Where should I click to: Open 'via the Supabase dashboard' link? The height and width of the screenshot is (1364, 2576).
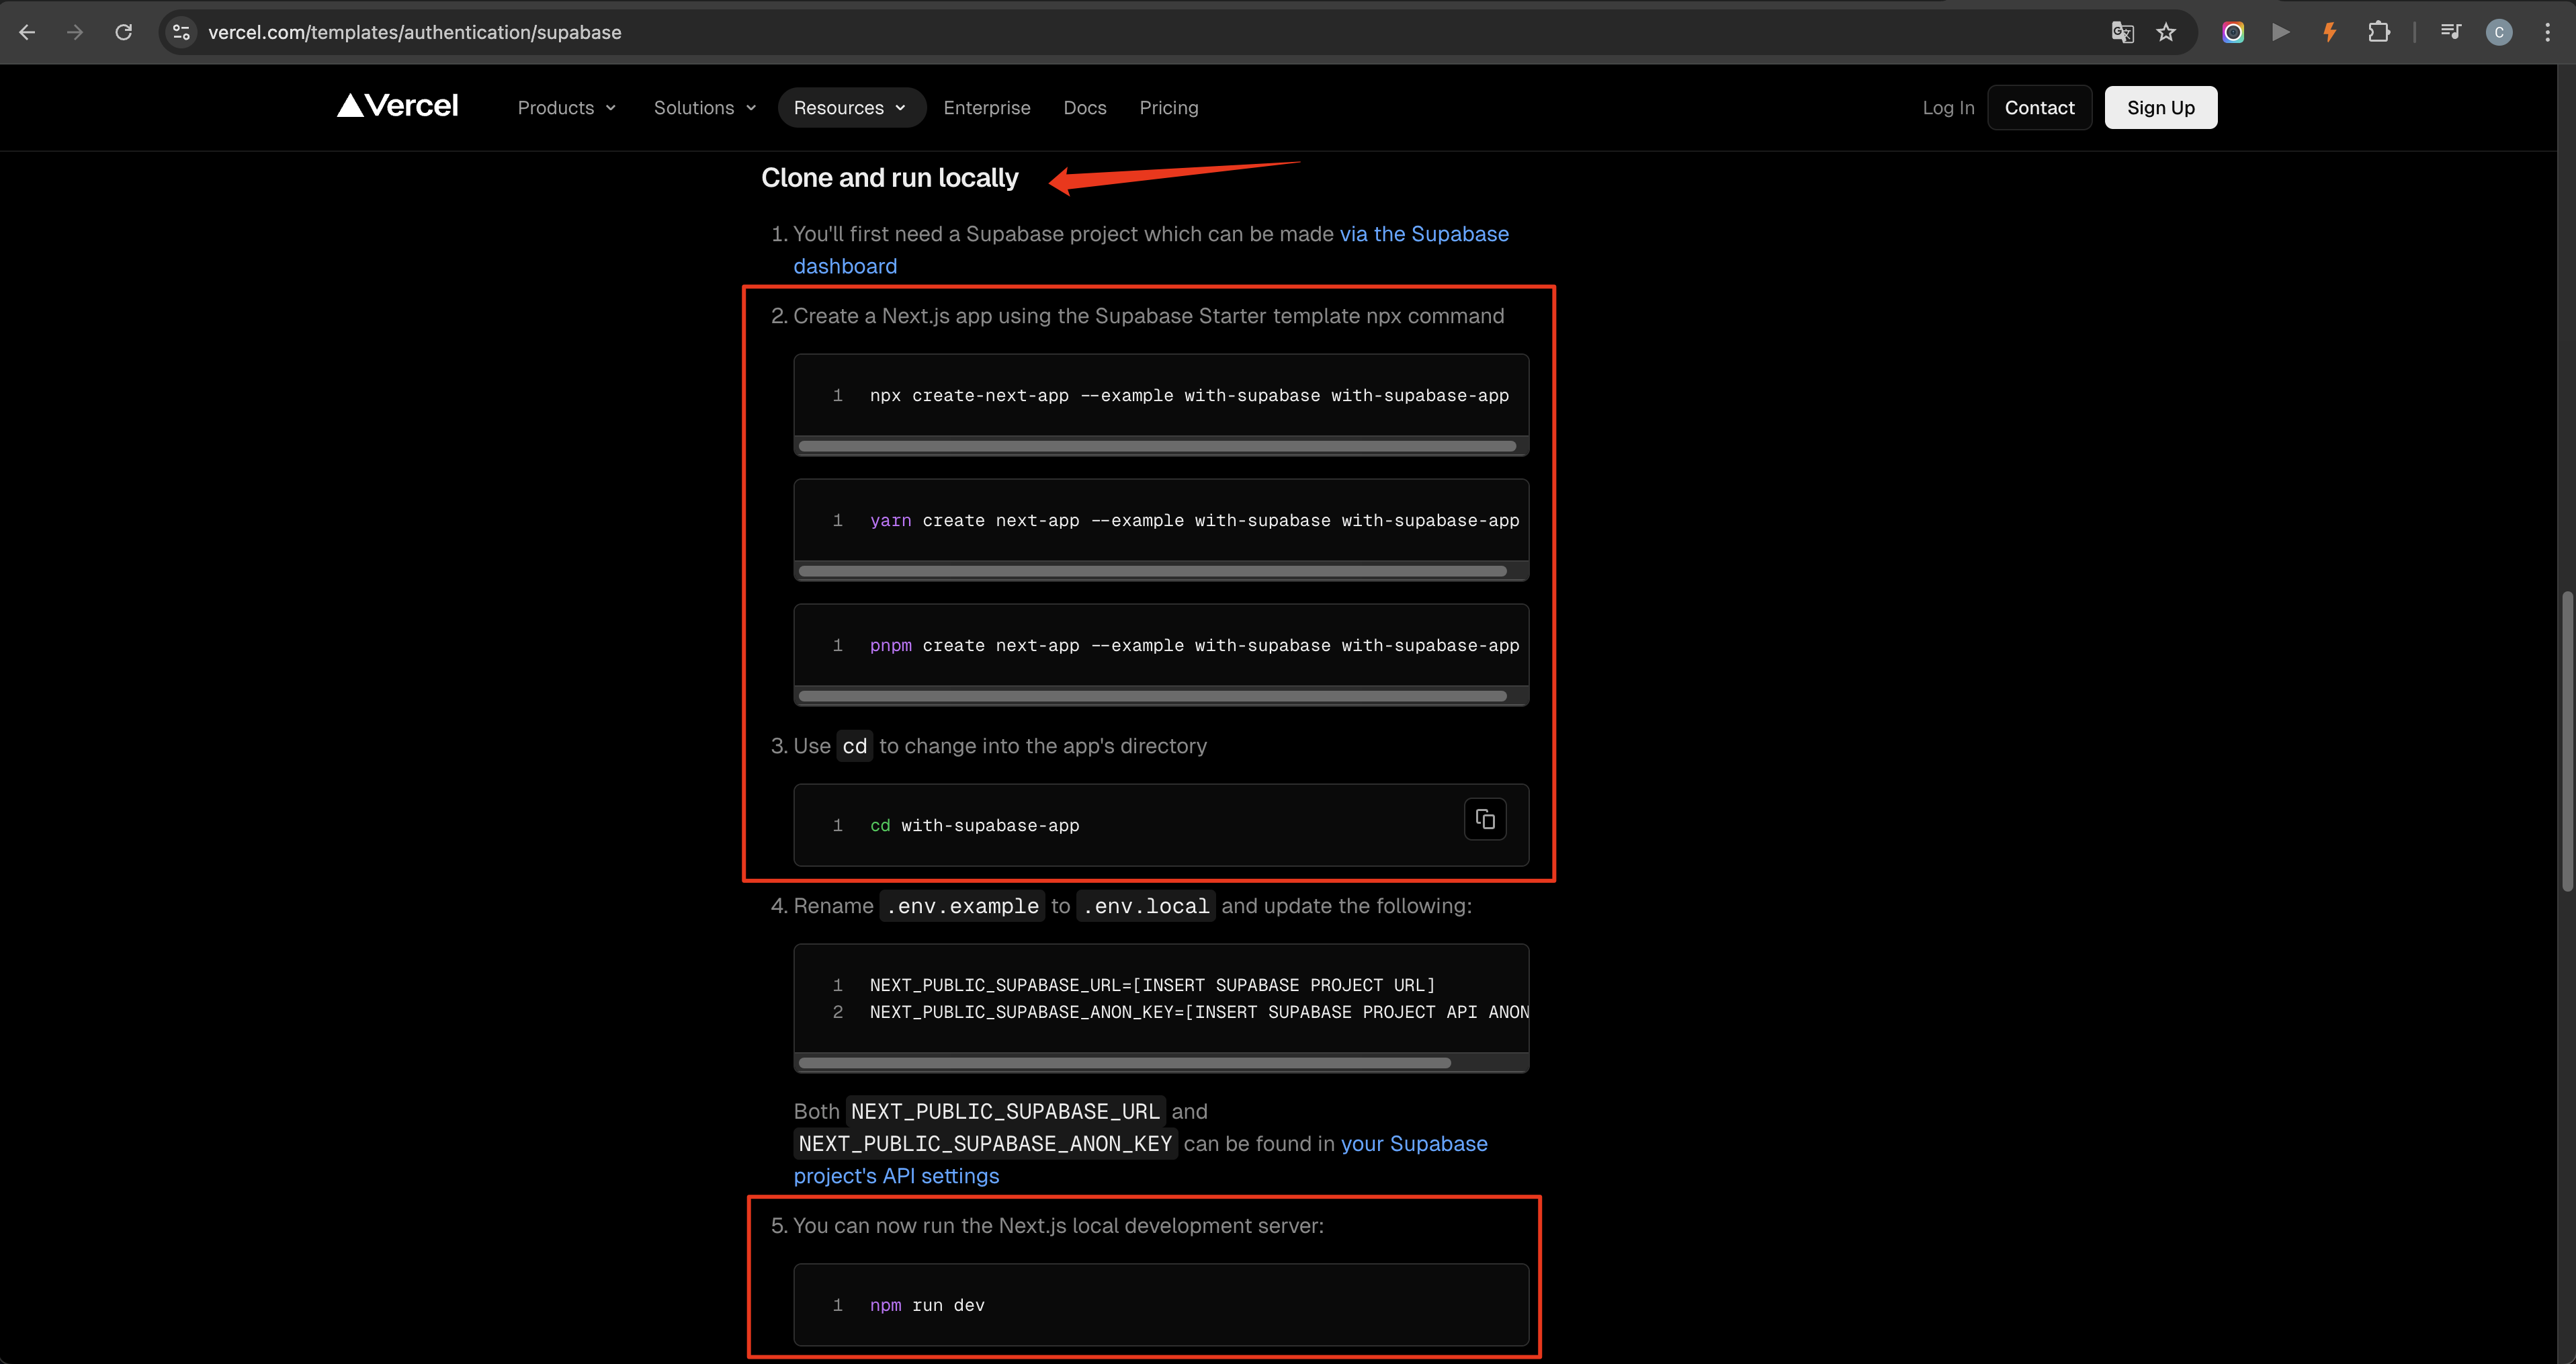click(x=1424, y=234)
